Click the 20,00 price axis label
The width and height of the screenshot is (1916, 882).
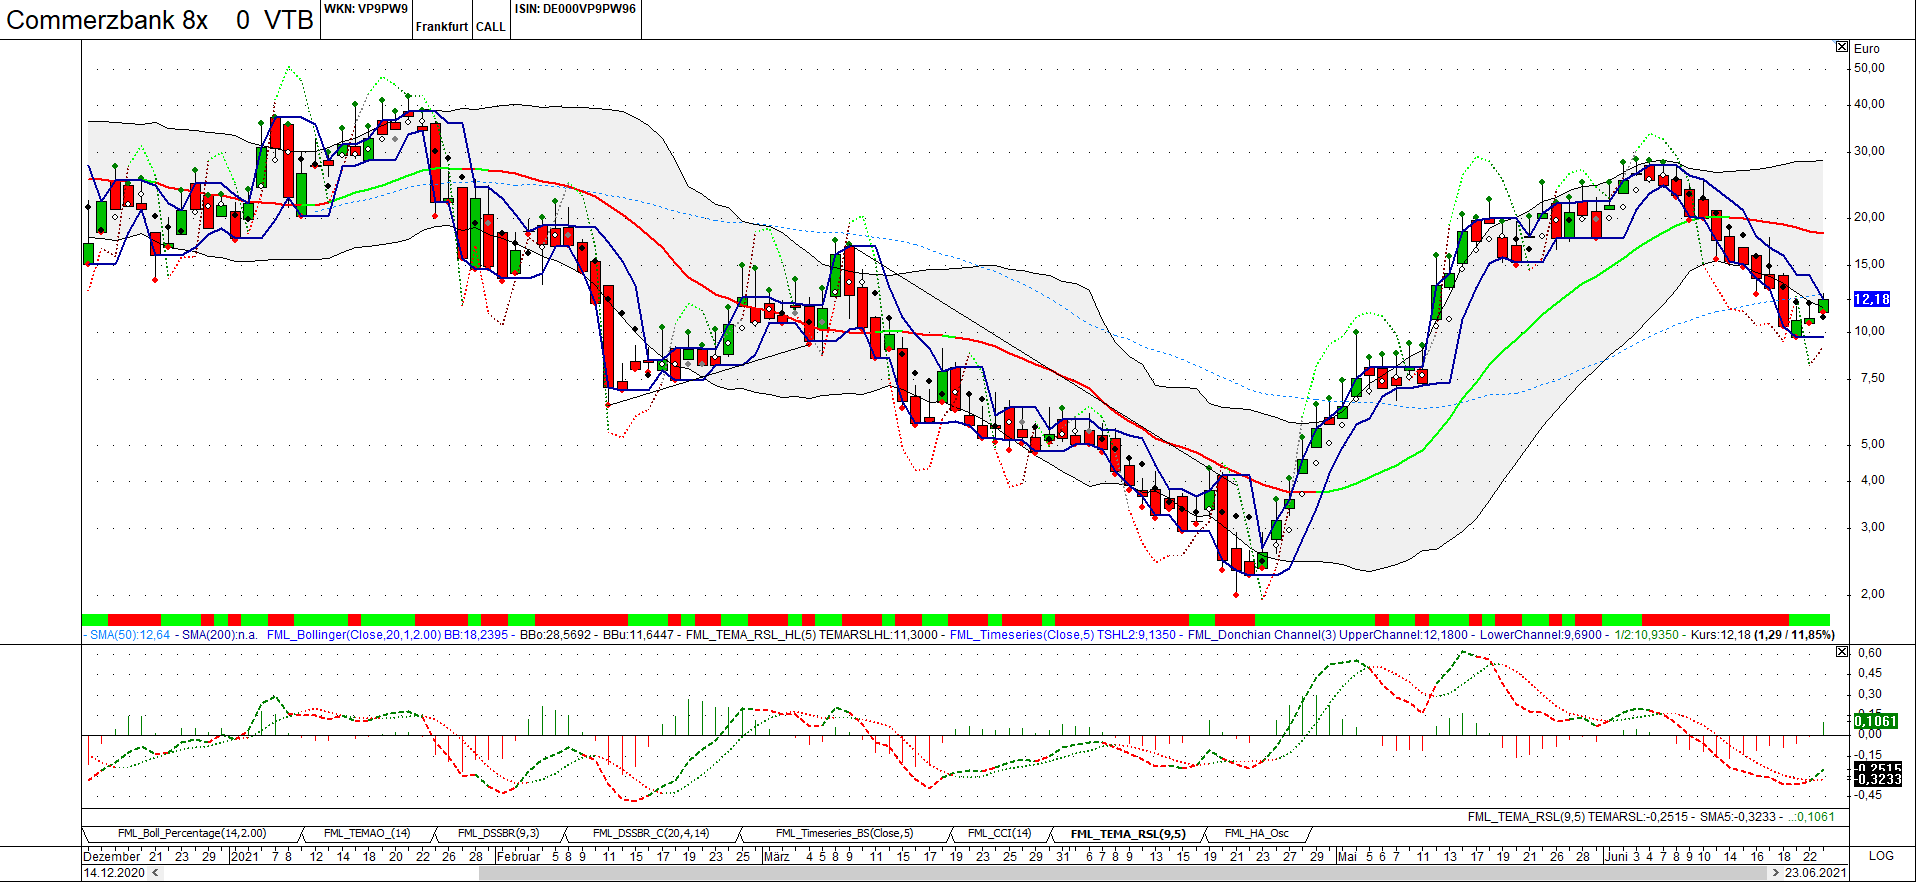pos(1869,217)
